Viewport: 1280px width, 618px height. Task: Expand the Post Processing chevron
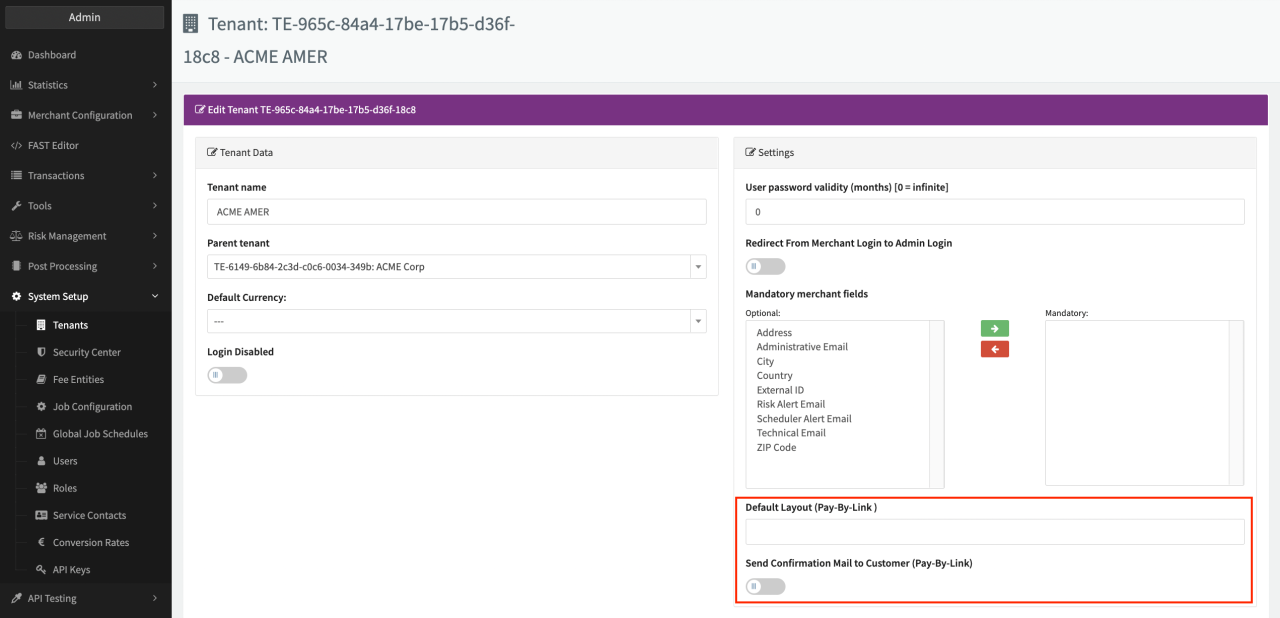click(x=155, y=266)
